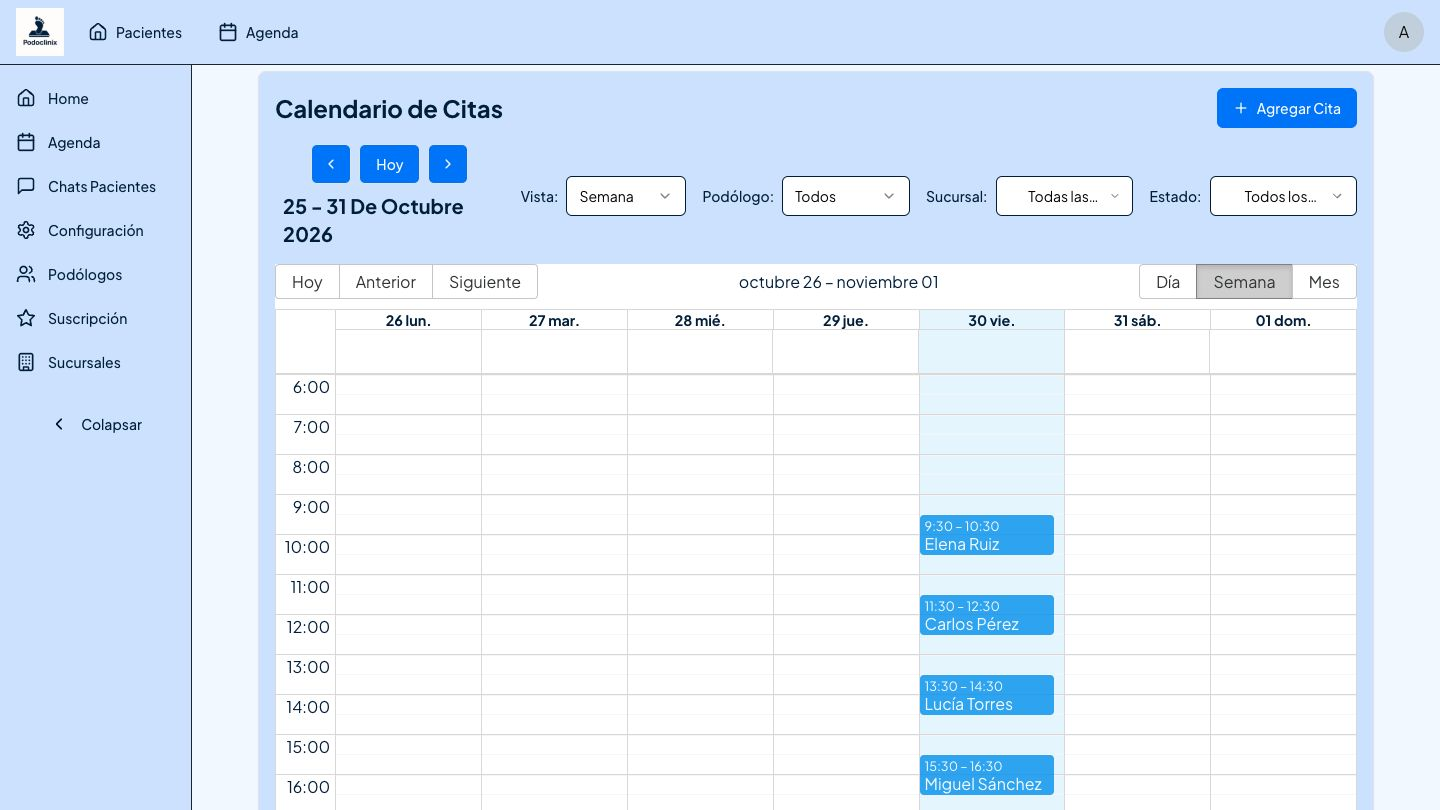Open the Vista dropdown showing Semana
The width and height of the screenshot is (1440, 810).
point(626,196)
